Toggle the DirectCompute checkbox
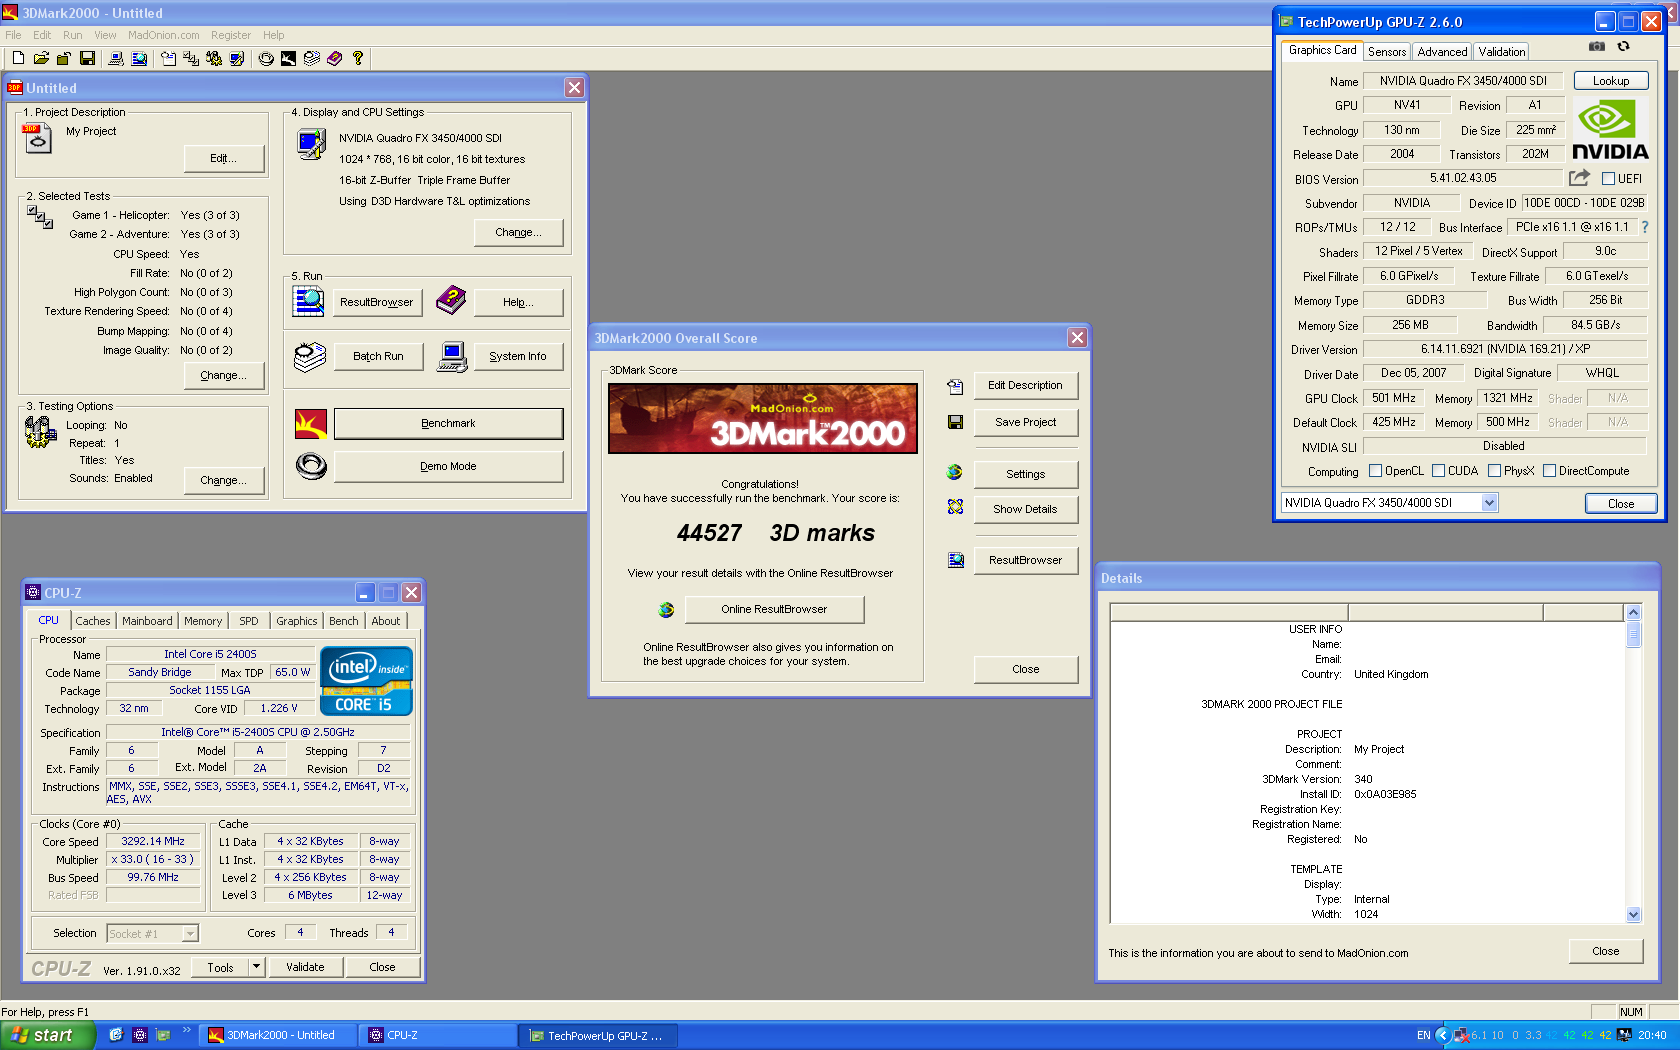The width and height of the screenshot is (1680, 1050). click(1549, 471)
